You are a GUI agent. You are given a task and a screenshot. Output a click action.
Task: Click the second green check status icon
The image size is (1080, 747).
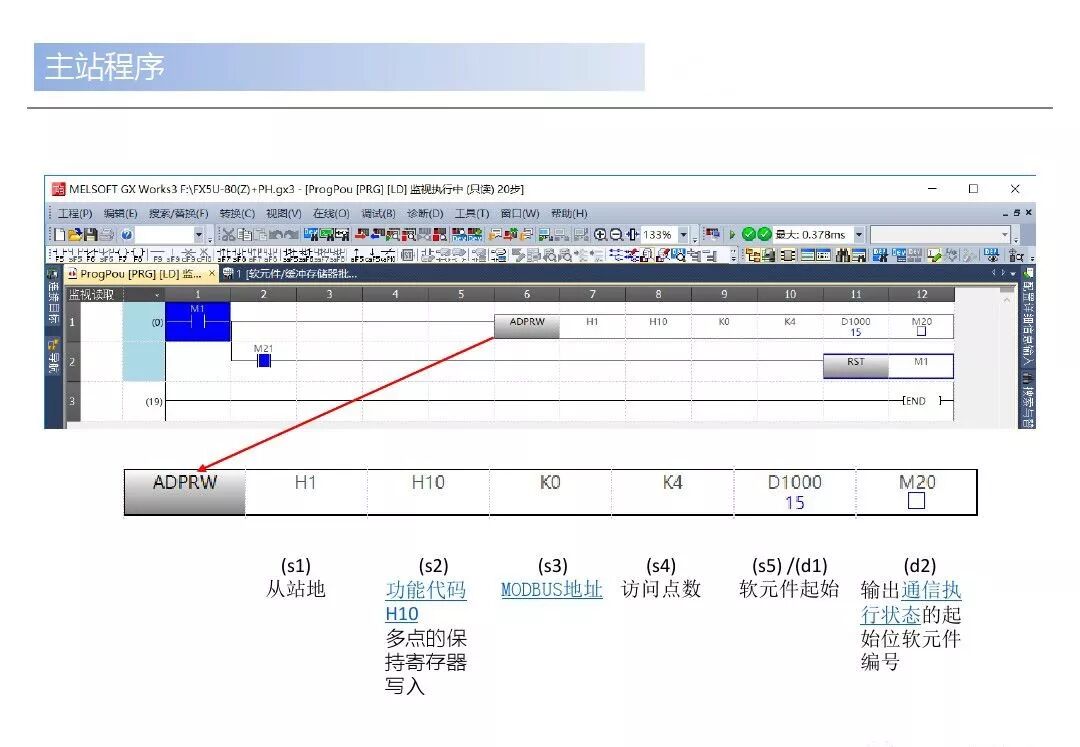(764, 235)
